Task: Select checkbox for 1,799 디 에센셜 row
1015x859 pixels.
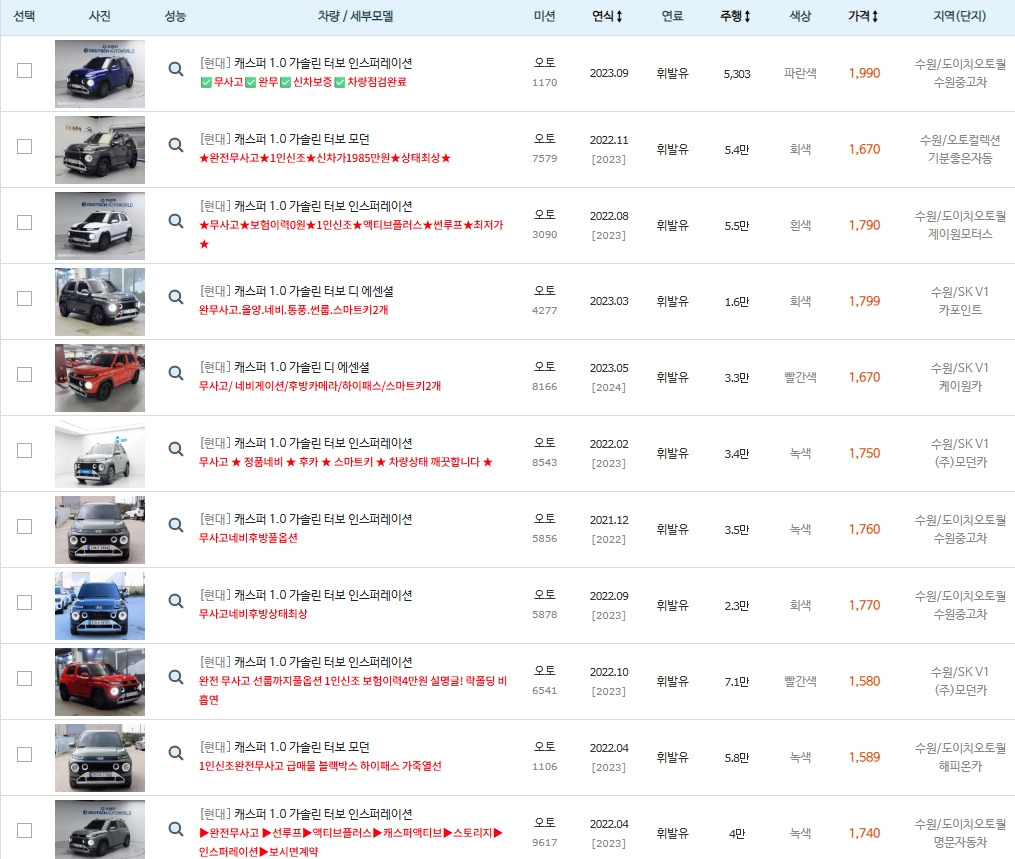Action: [x=25, y=298]
